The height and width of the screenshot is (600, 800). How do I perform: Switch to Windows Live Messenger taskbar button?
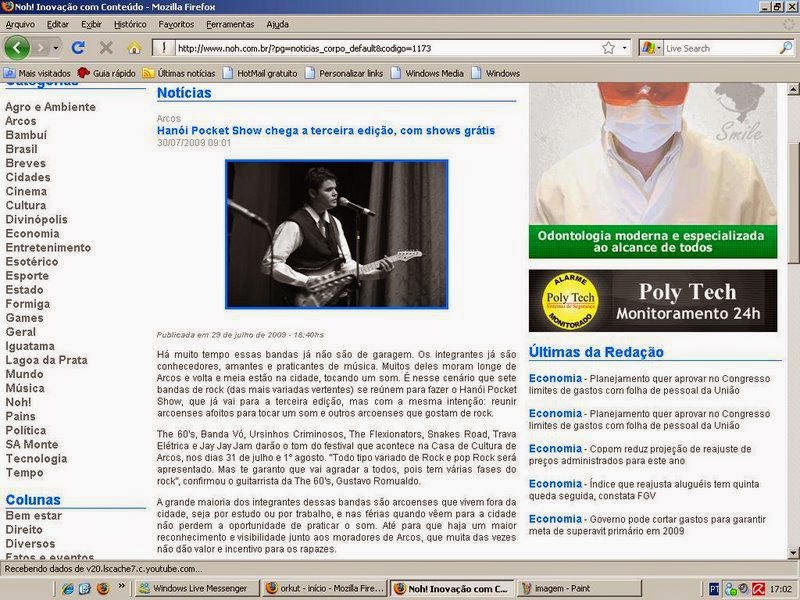tap(196, 588)
